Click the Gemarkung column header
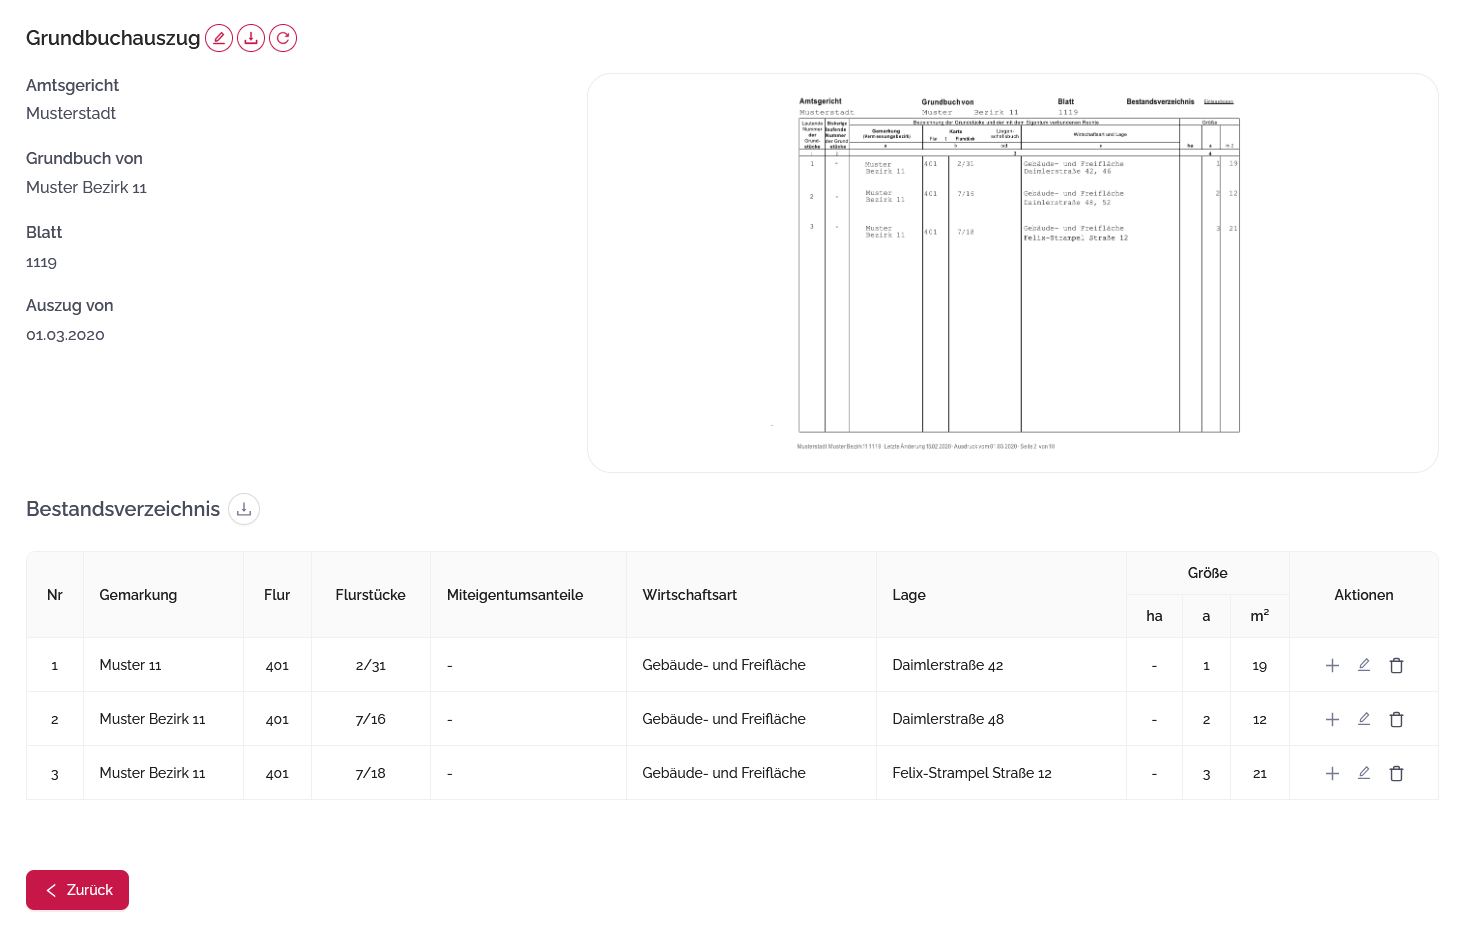1470x931 pixels. 138,595
